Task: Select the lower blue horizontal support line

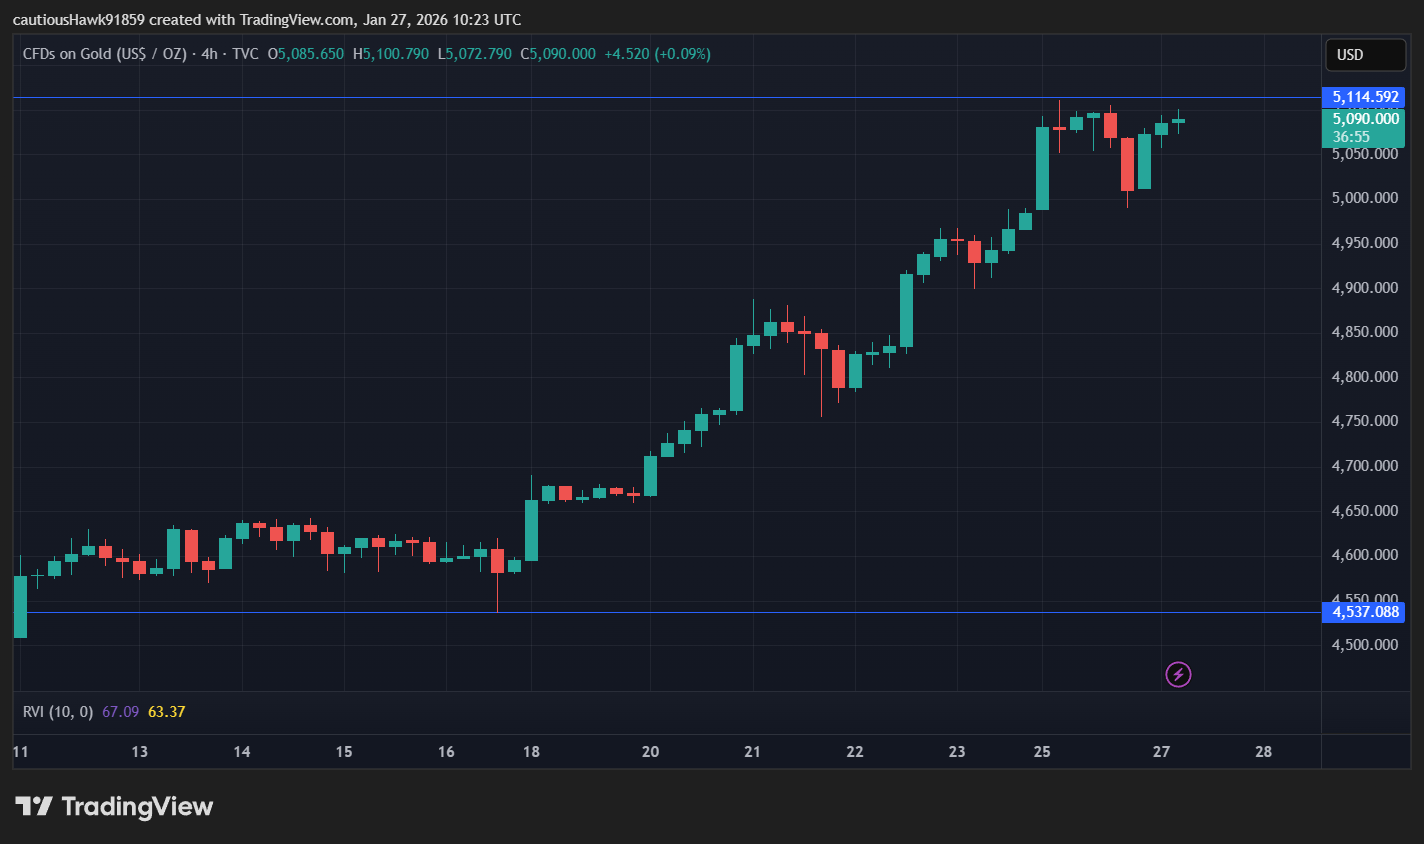Action: point(700,612)
